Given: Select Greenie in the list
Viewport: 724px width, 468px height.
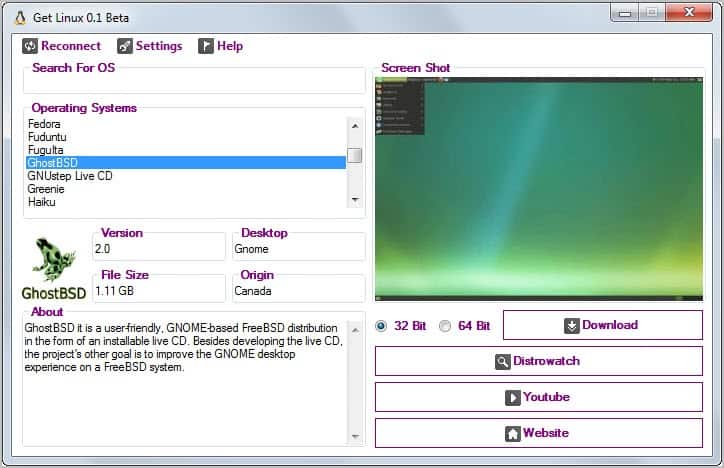Looking at the screenshot, I should click(x=186, y=189).
